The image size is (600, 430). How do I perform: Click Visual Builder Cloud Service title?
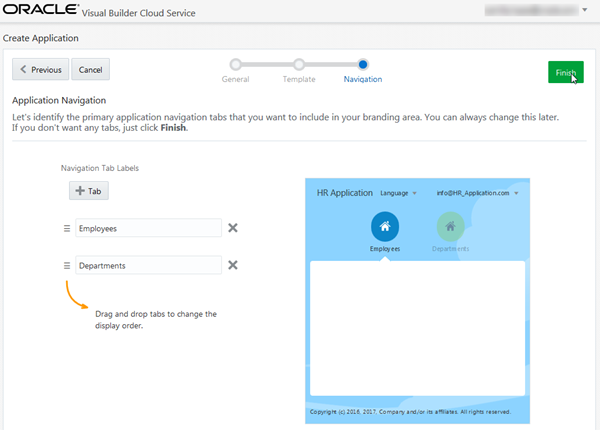[139, 13]
